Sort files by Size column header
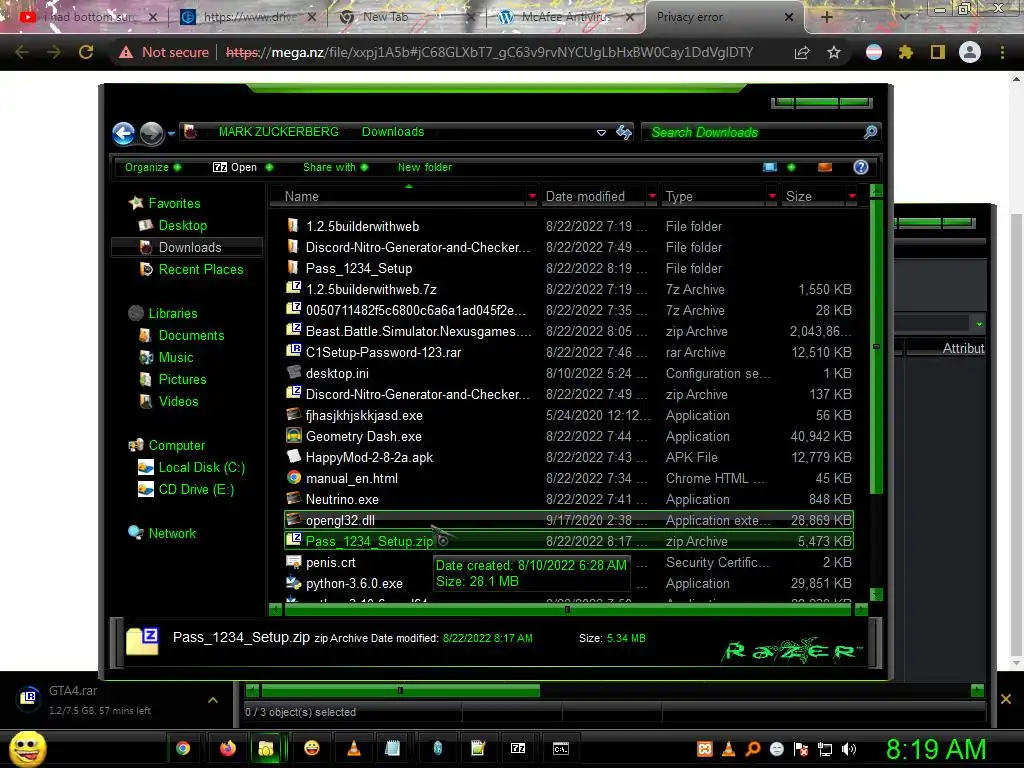Screen dimensions: 1024x768 tap(799, 196)
